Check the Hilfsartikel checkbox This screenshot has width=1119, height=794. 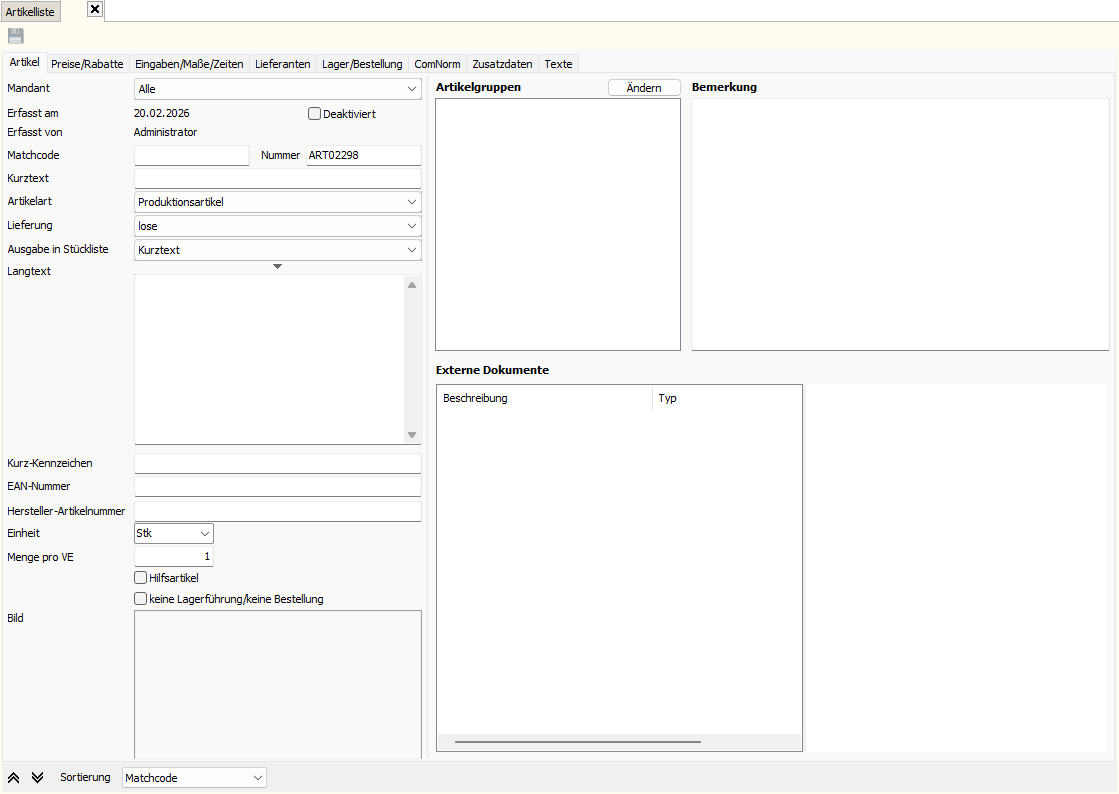[x=140, y=578]
